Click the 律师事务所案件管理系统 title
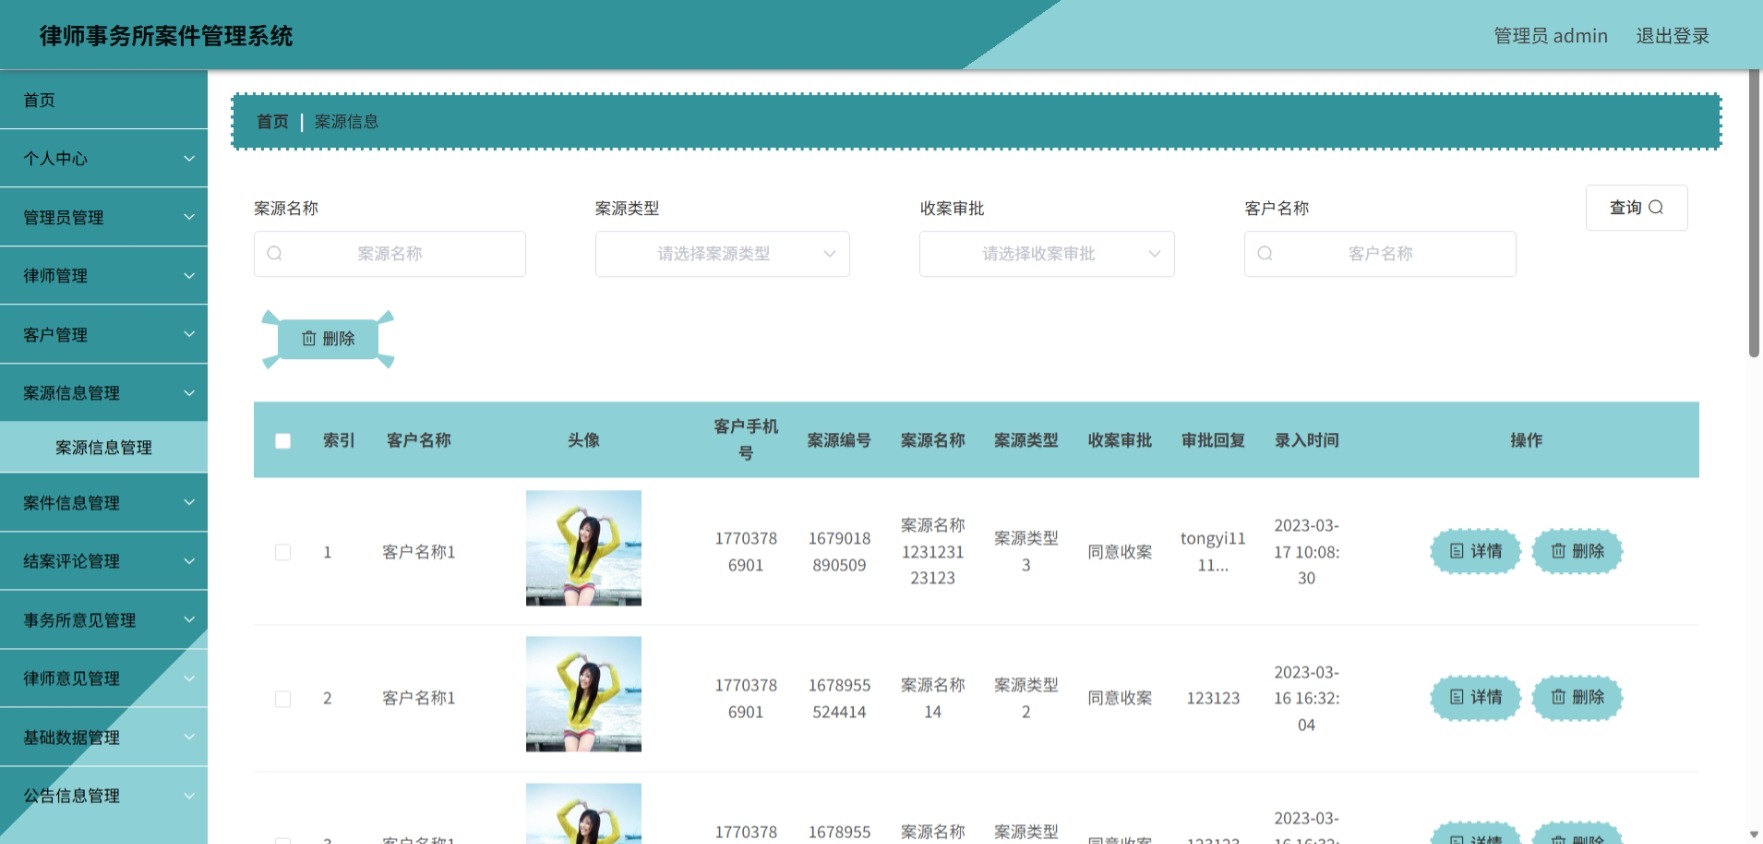Viewport: 1763px width, 844px height. (x=166, y=36)
